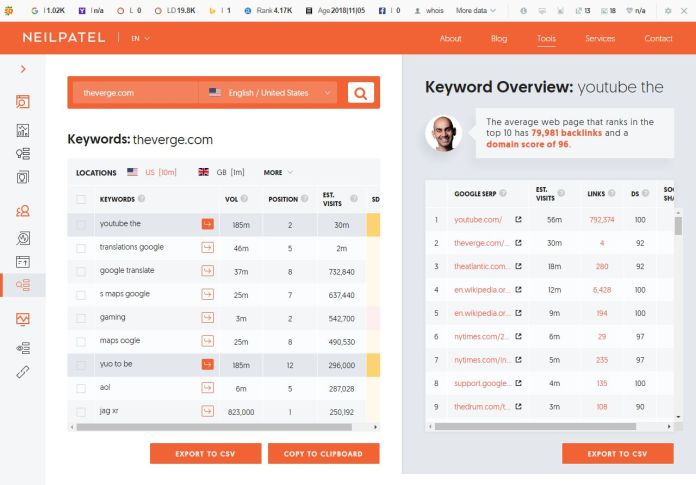Open thedrum.com result external link icon

[518, 406]
